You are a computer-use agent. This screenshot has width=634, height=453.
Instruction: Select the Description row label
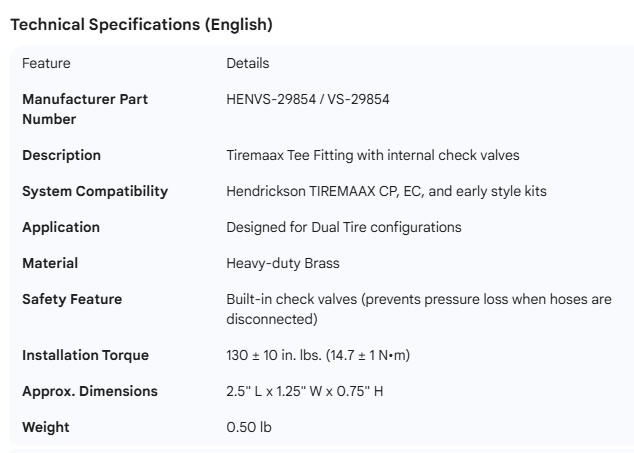pos(61,155)
